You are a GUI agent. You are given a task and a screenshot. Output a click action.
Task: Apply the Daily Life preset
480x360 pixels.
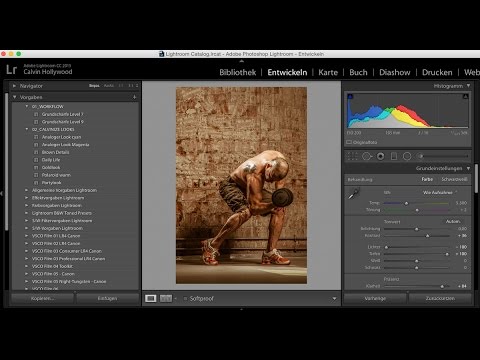[x=51, y=160]
